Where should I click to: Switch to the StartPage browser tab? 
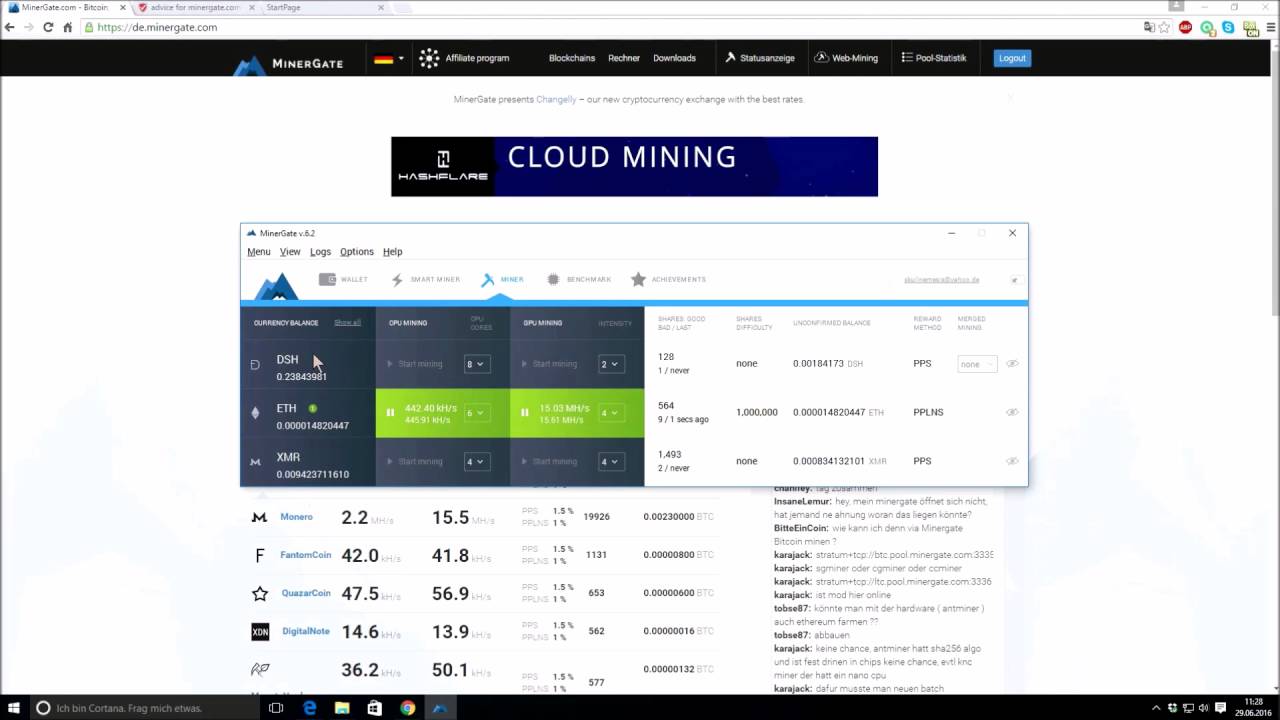tap(318, 7)
